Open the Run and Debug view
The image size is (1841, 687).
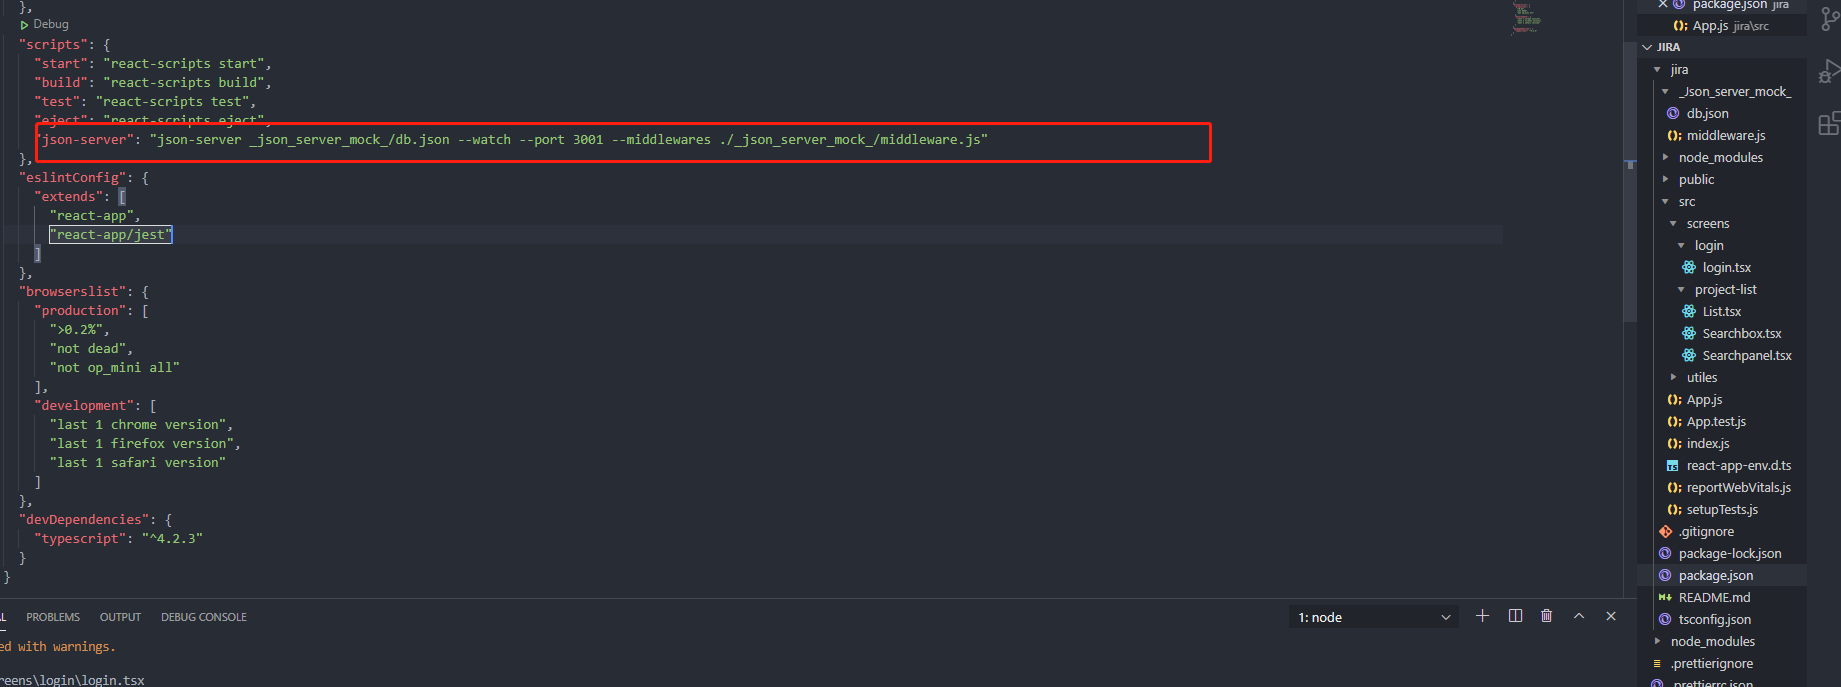[x=1828, y=72]
